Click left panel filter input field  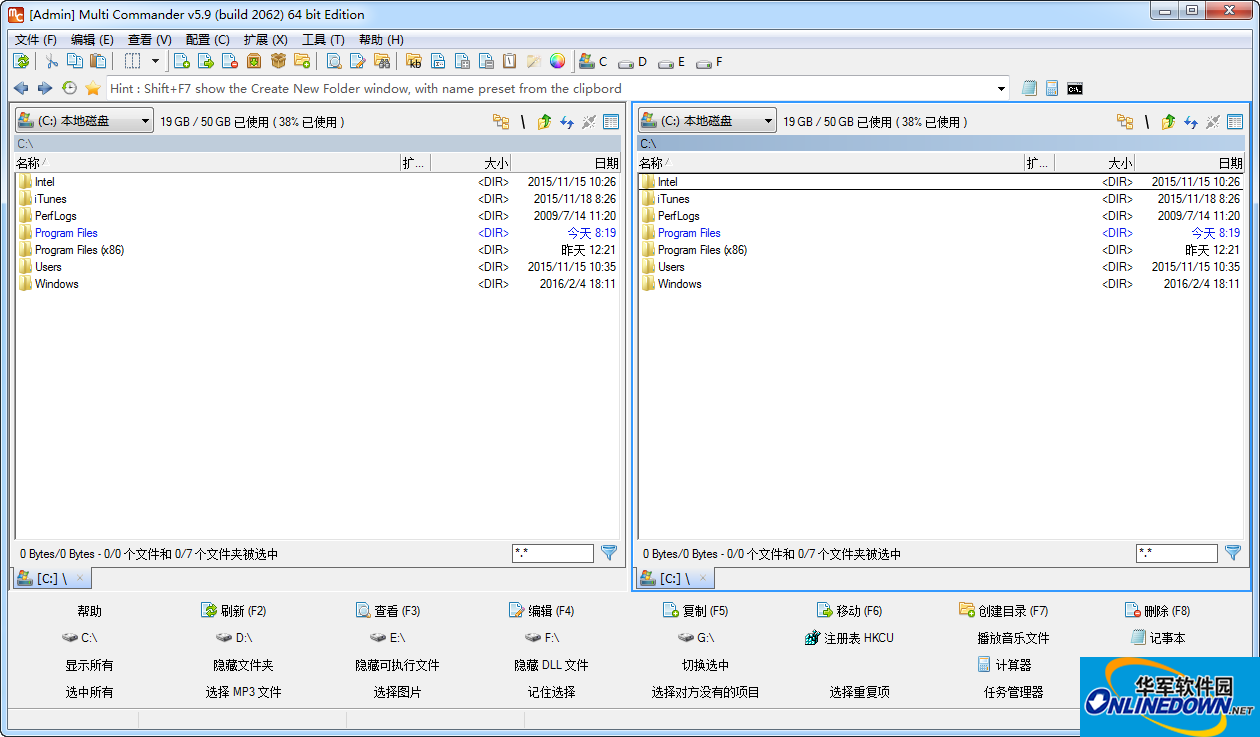(553, 553)
